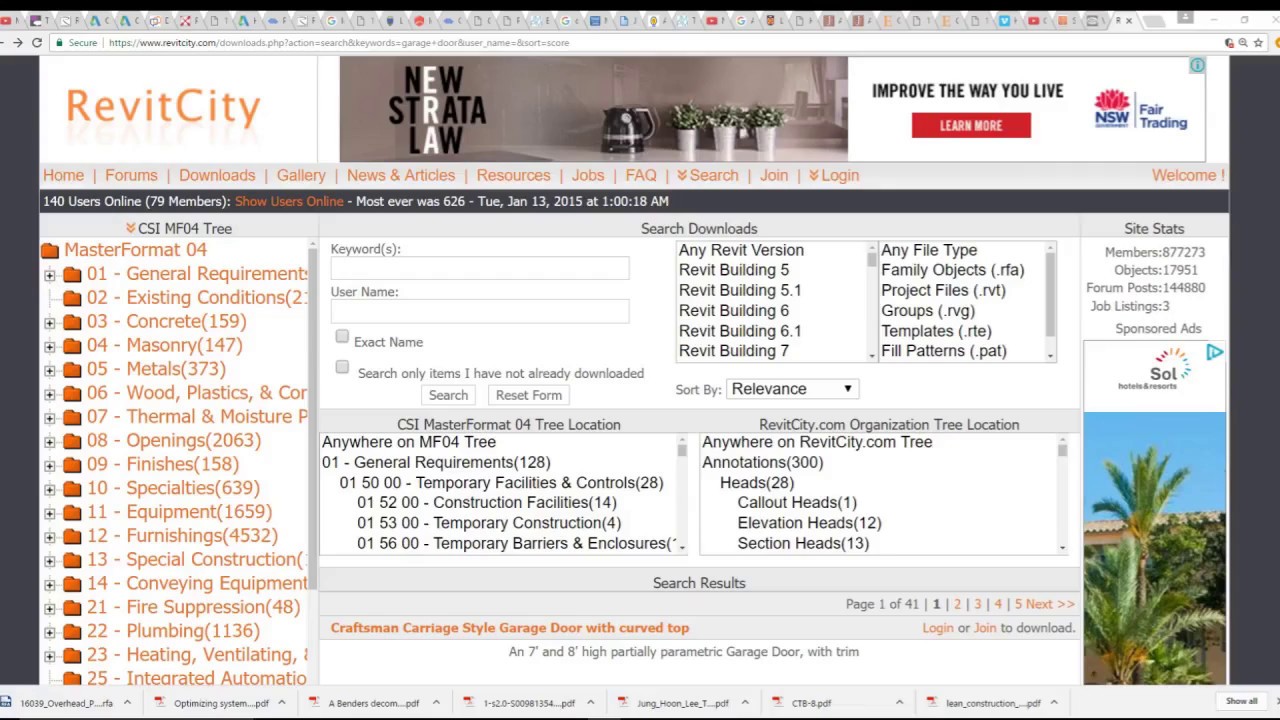Click the folder icon beside 10 - Specialties
This screenshot has height=720, width=1280.
[x=72, y=489]
